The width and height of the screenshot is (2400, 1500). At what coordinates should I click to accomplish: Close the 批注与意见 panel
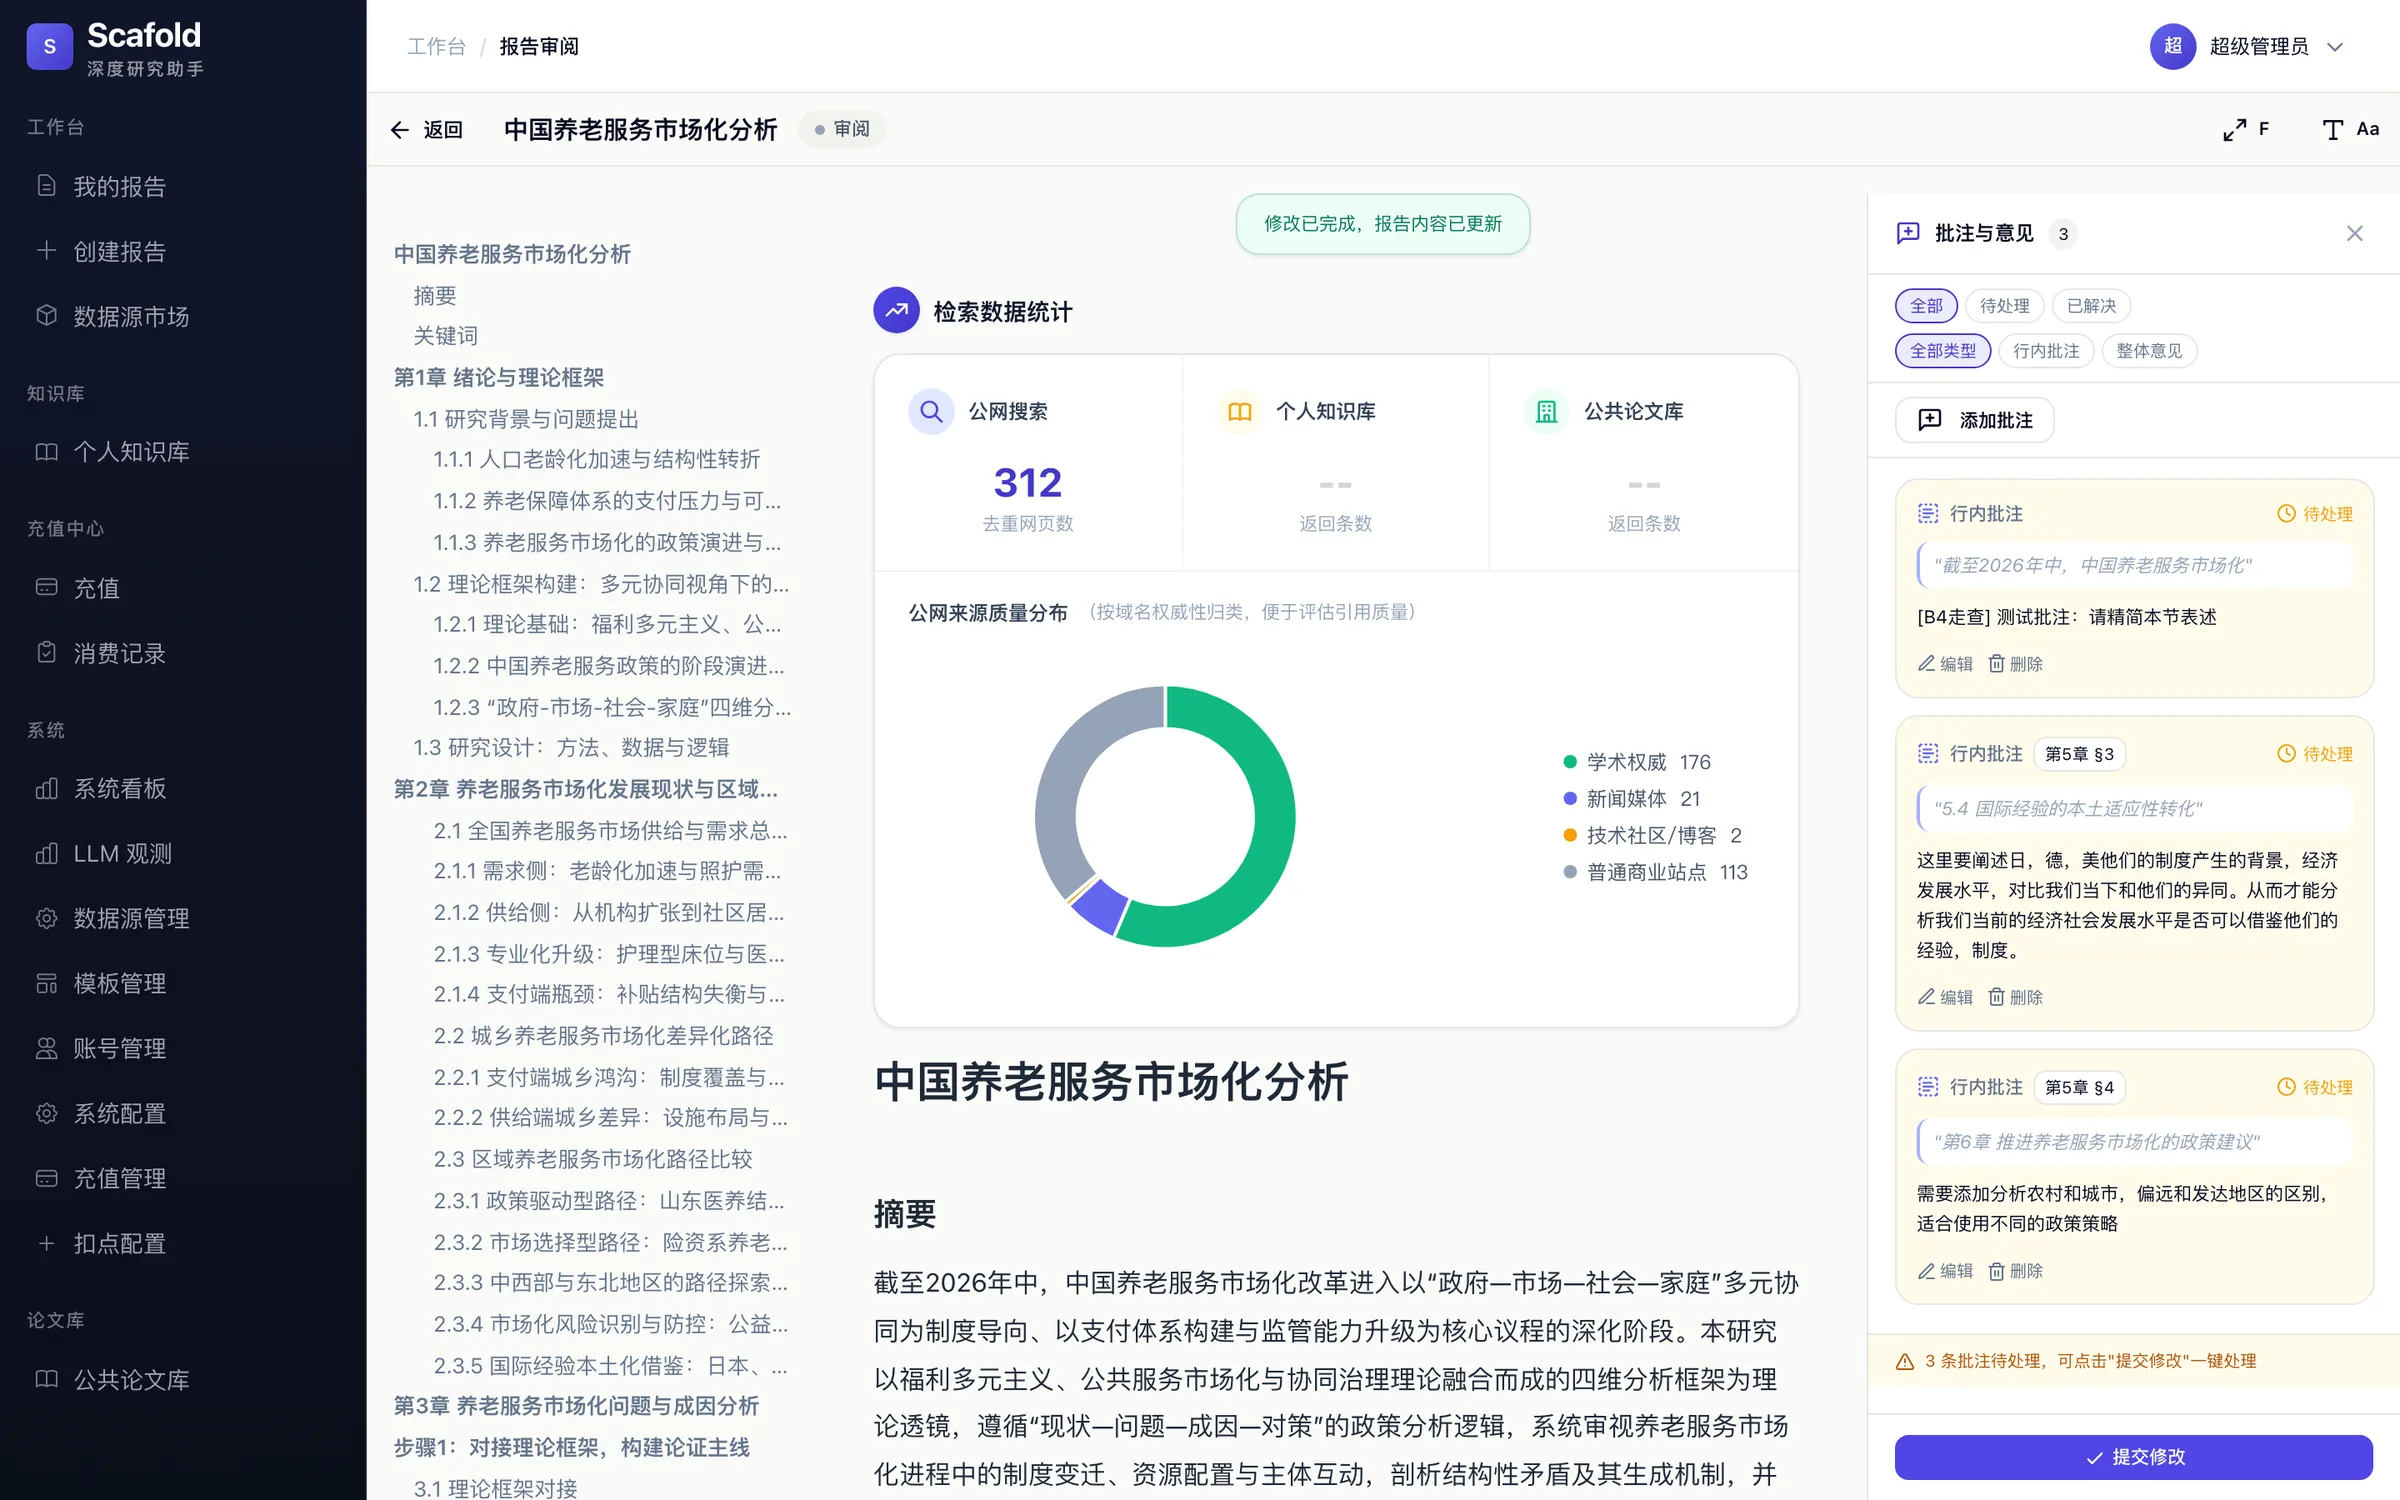tap(2355, 234)
